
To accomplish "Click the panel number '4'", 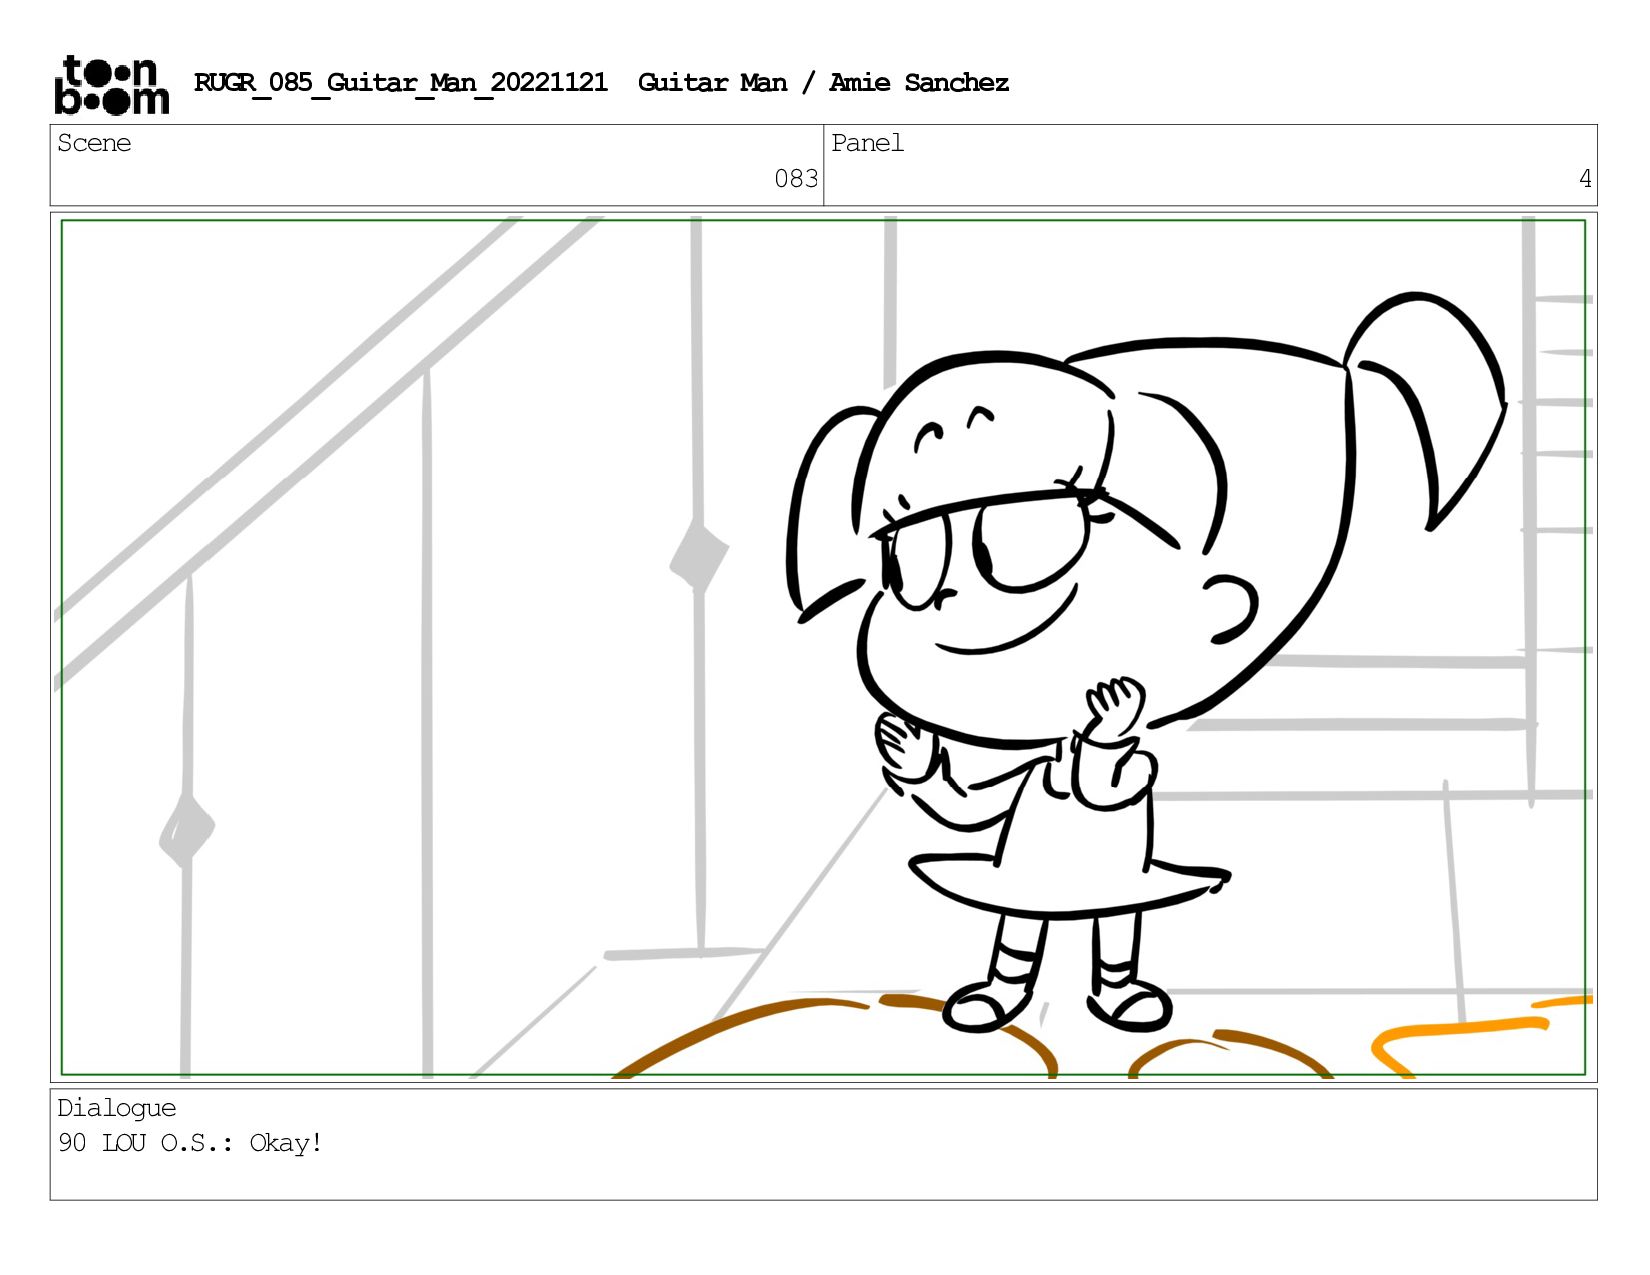I will [x=1584, y=179].
